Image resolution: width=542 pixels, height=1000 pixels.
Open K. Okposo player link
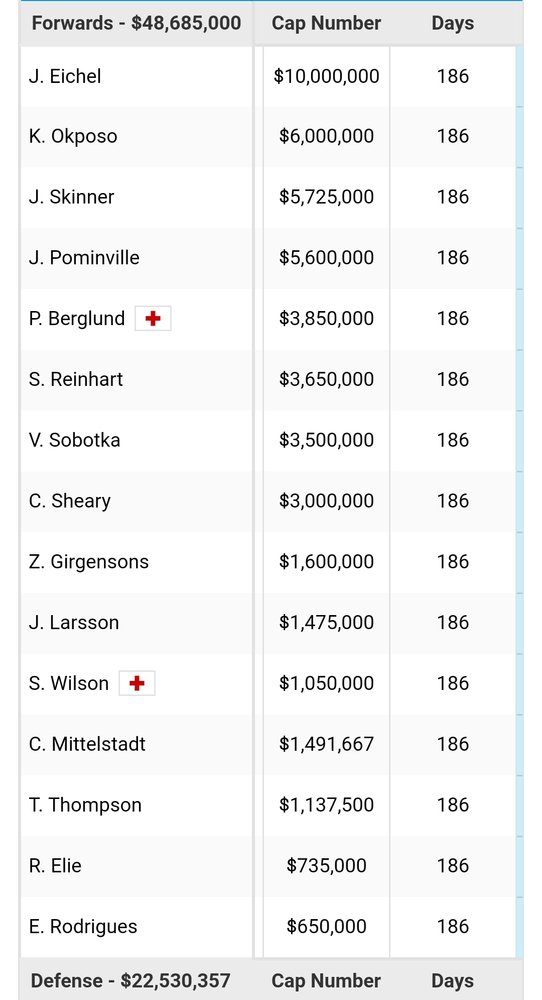(x=73, y=136)
